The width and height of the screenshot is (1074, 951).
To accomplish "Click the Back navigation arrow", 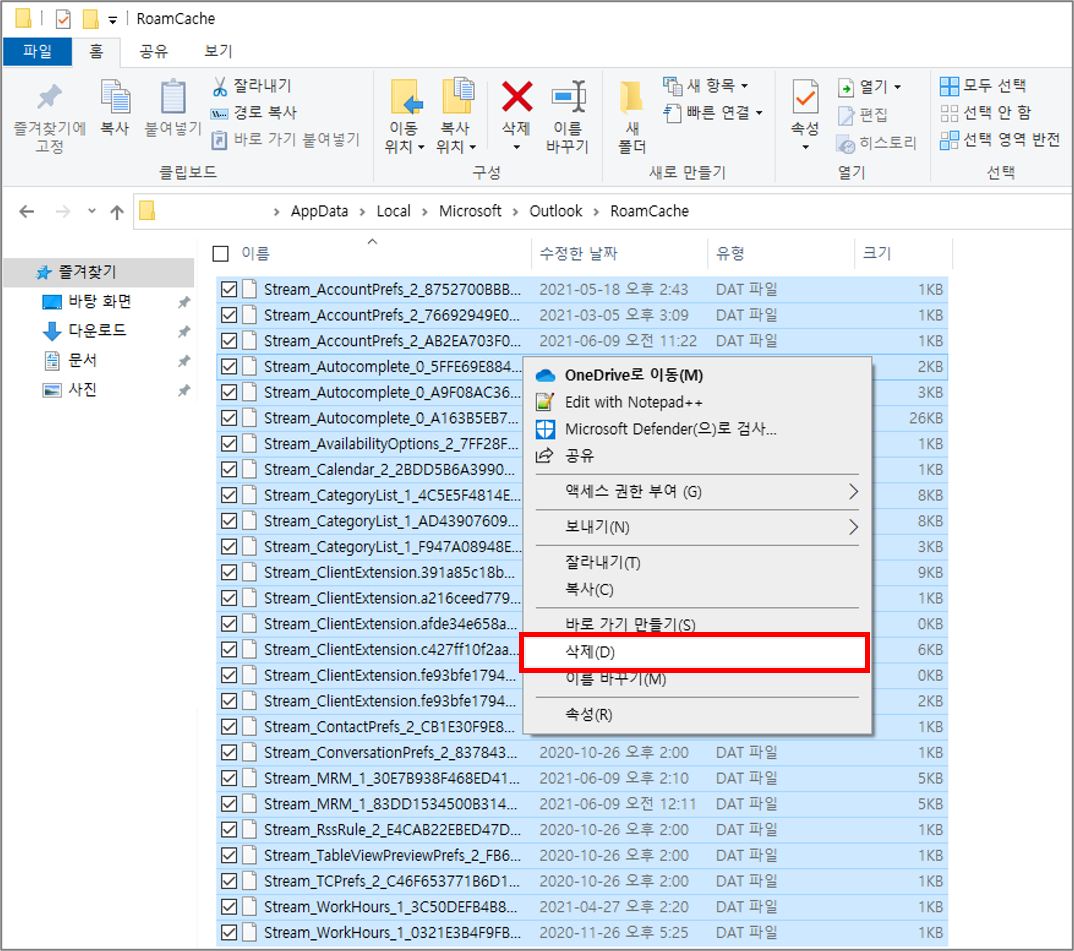I will coord(27,212).
